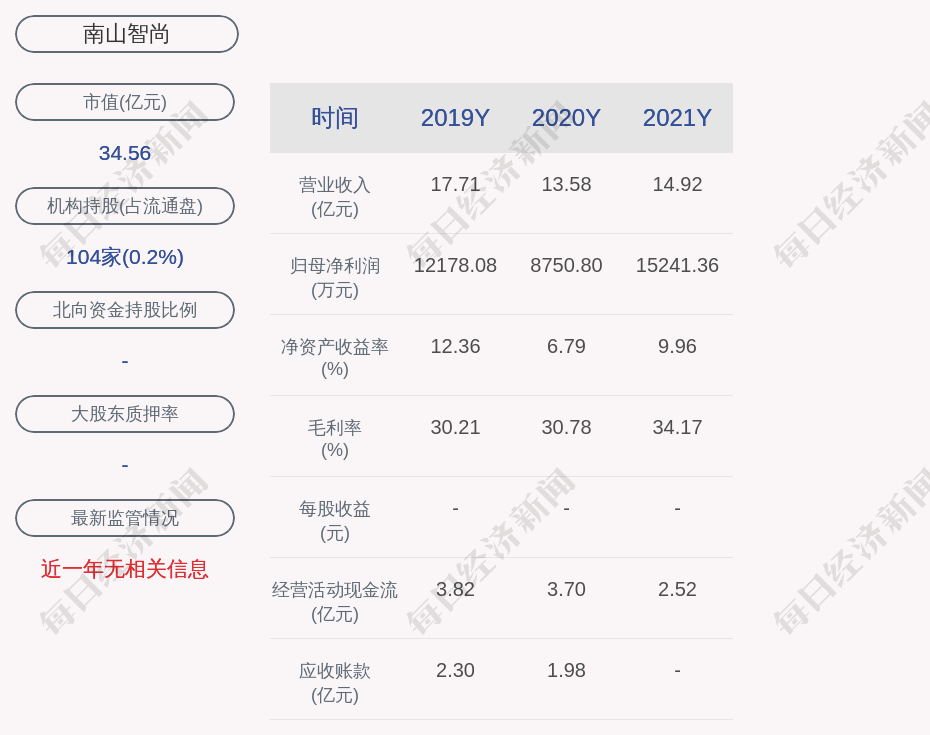This screenshot has height=735, width=930.
Task: Click the 毛利率(%) row label
Action: pos(335,439)
